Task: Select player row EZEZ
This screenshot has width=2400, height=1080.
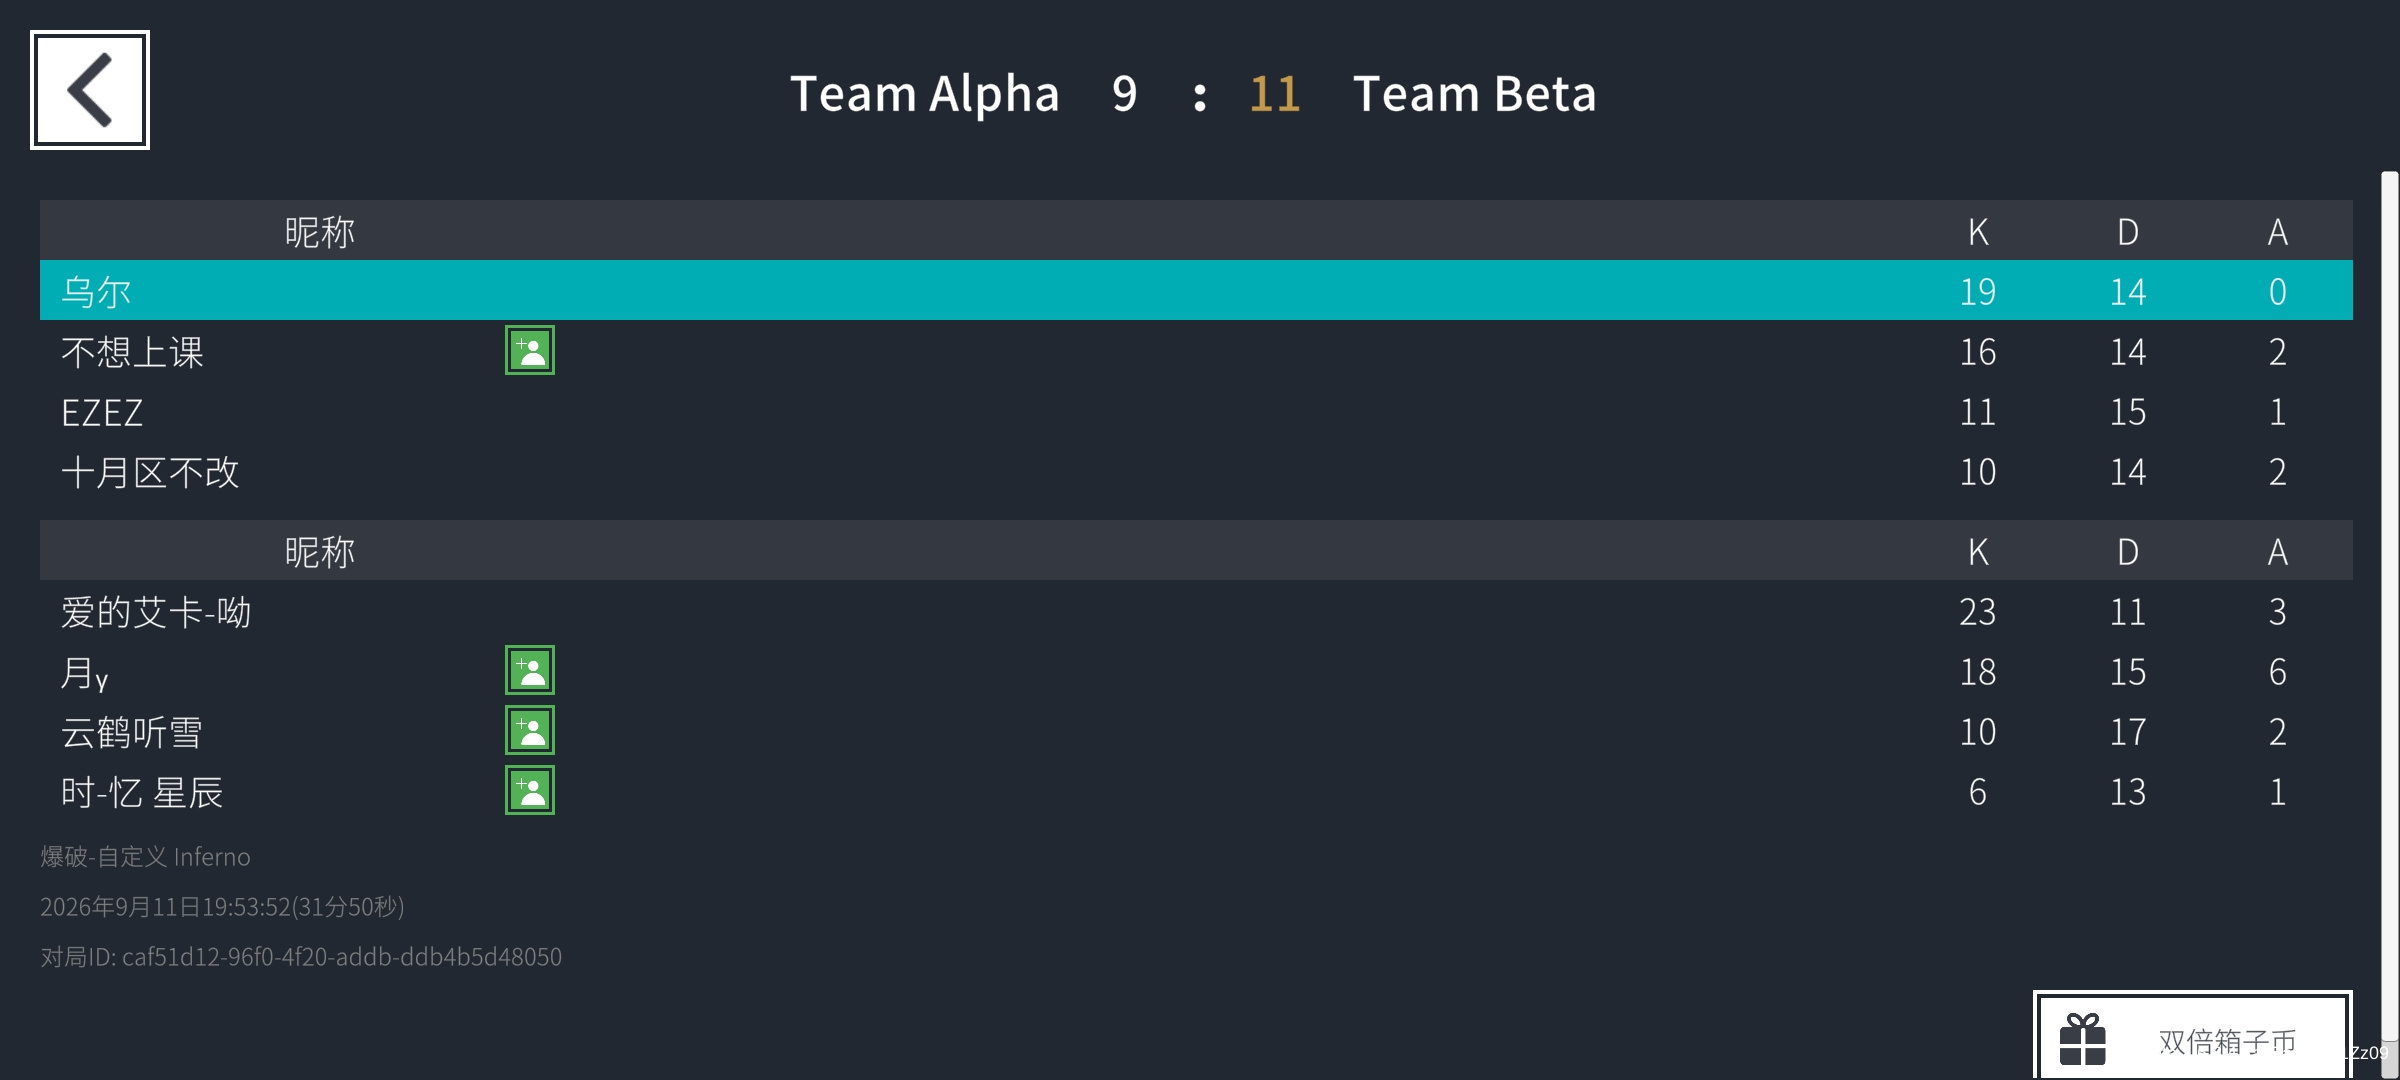Action: [x=1196, y=411]
